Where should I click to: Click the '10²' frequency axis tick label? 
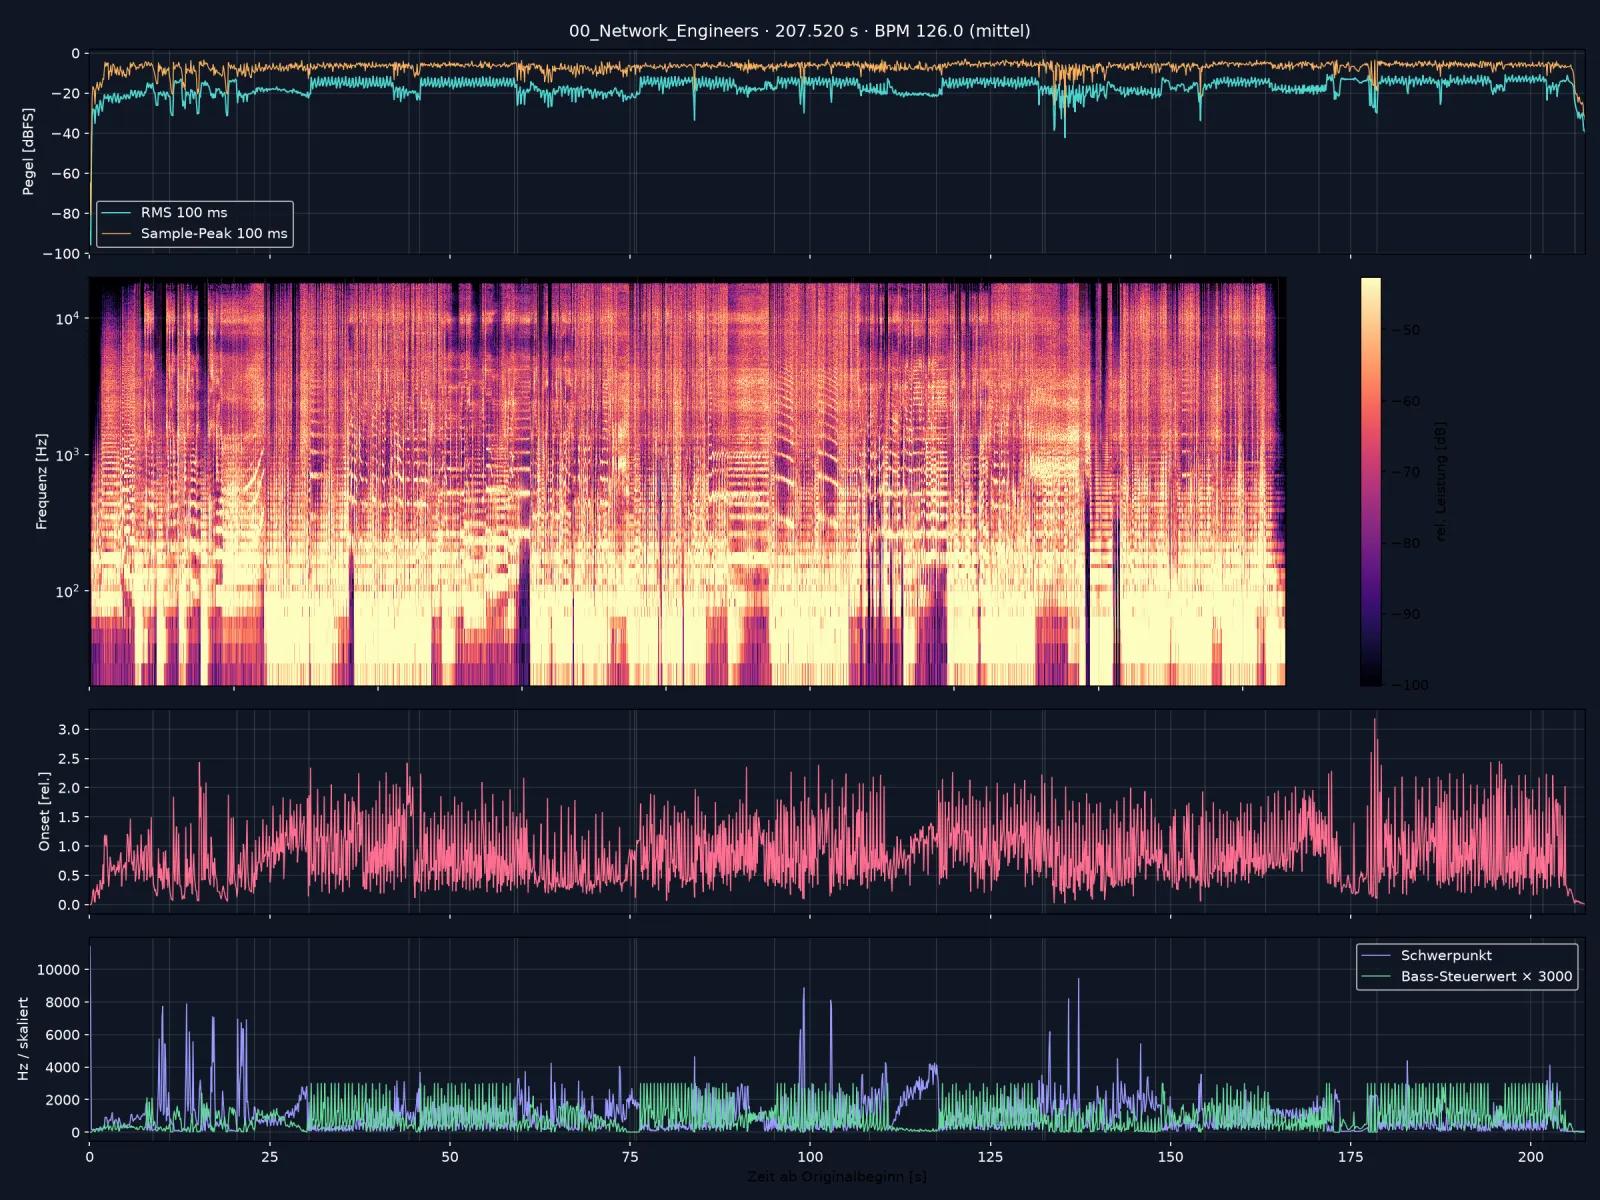pos(67,590)
